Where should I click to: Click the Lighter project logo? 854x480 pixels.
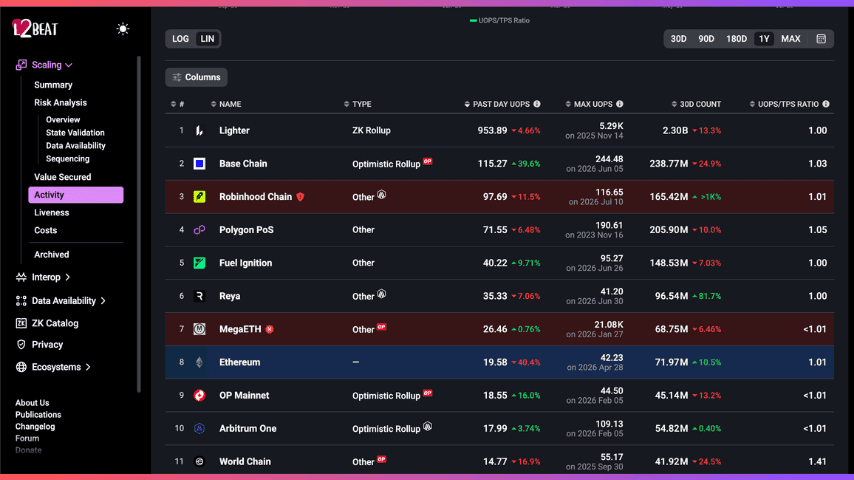pyautogui.click(x=199, y=131)
